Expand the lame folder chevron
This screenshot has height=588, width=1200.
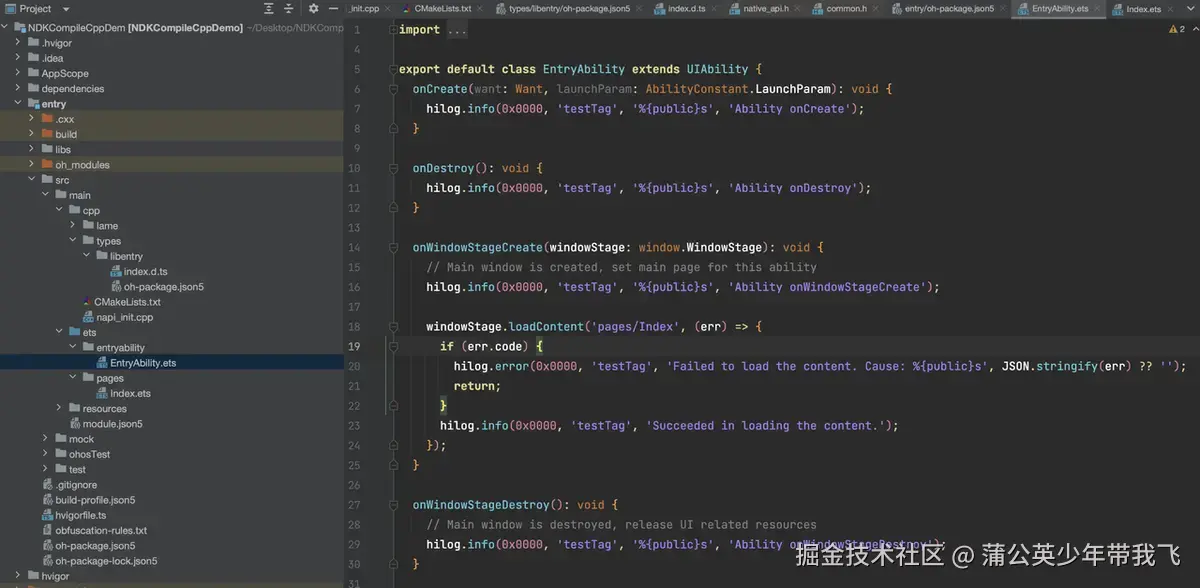[73, 226]
